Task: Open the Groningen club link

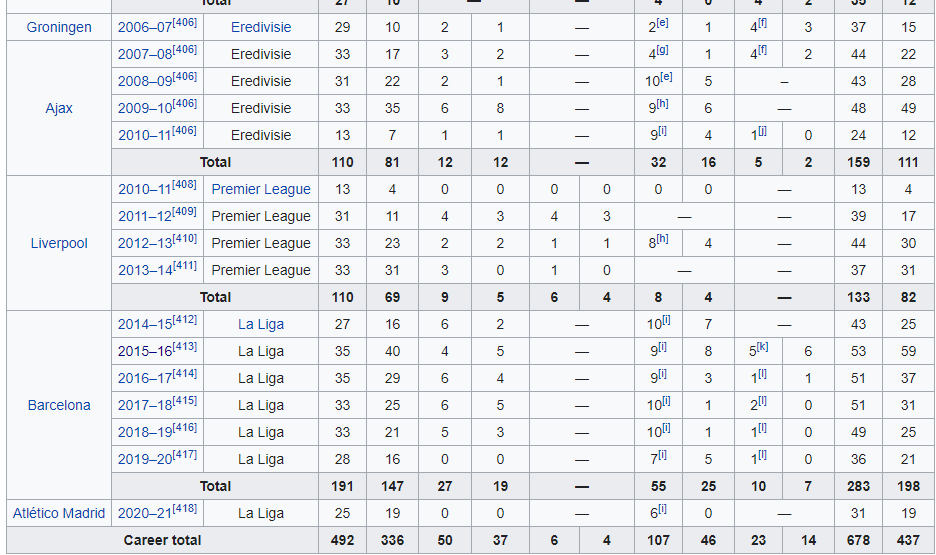Action: coord(59,27)
